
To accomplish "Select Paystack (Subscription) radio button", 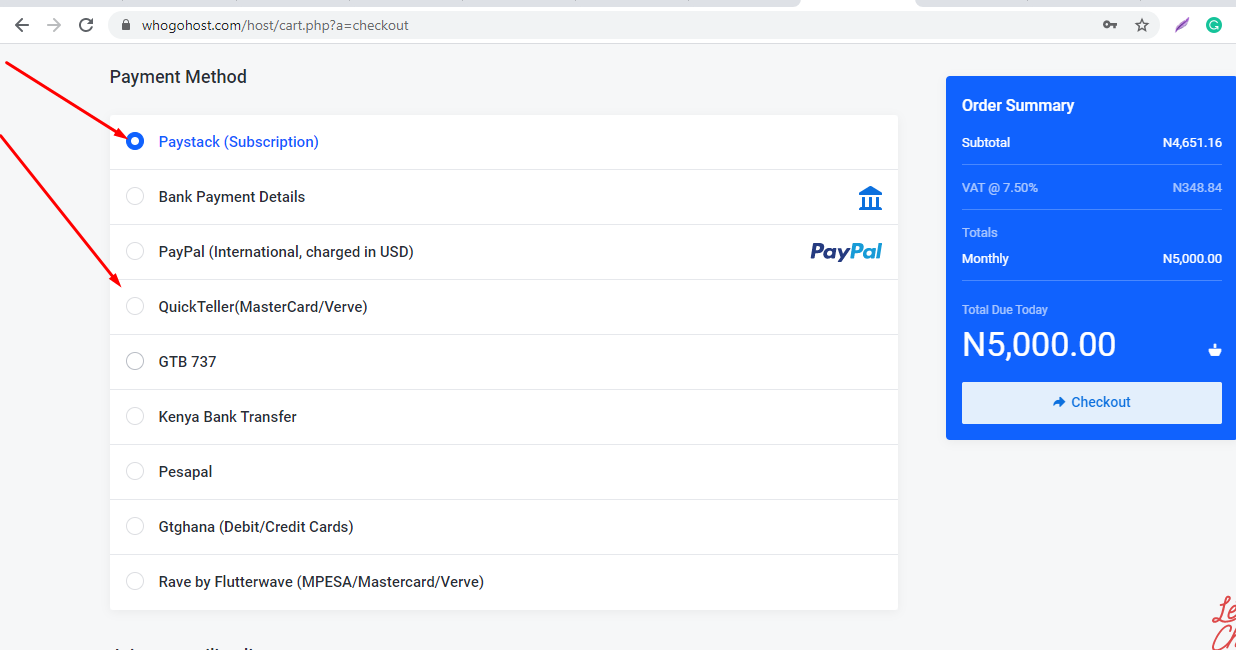I will [135, 142].
